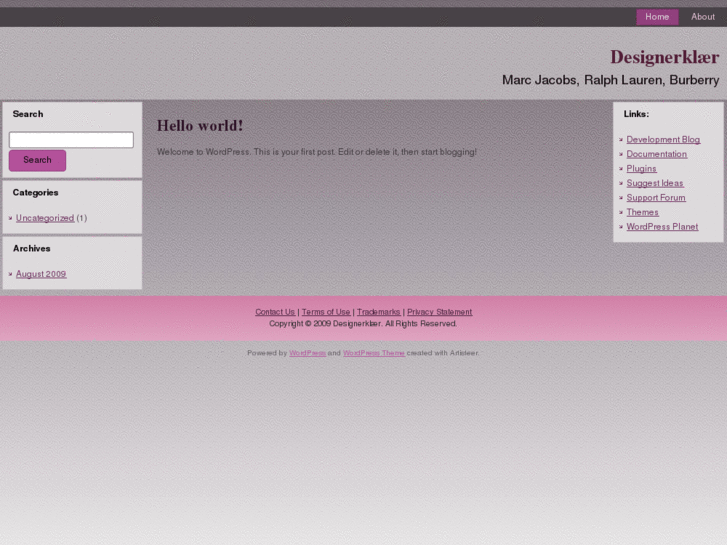Click the Marc Jacobs, Ralph Lauren, Burberry tagline

[x=611, y=80]
